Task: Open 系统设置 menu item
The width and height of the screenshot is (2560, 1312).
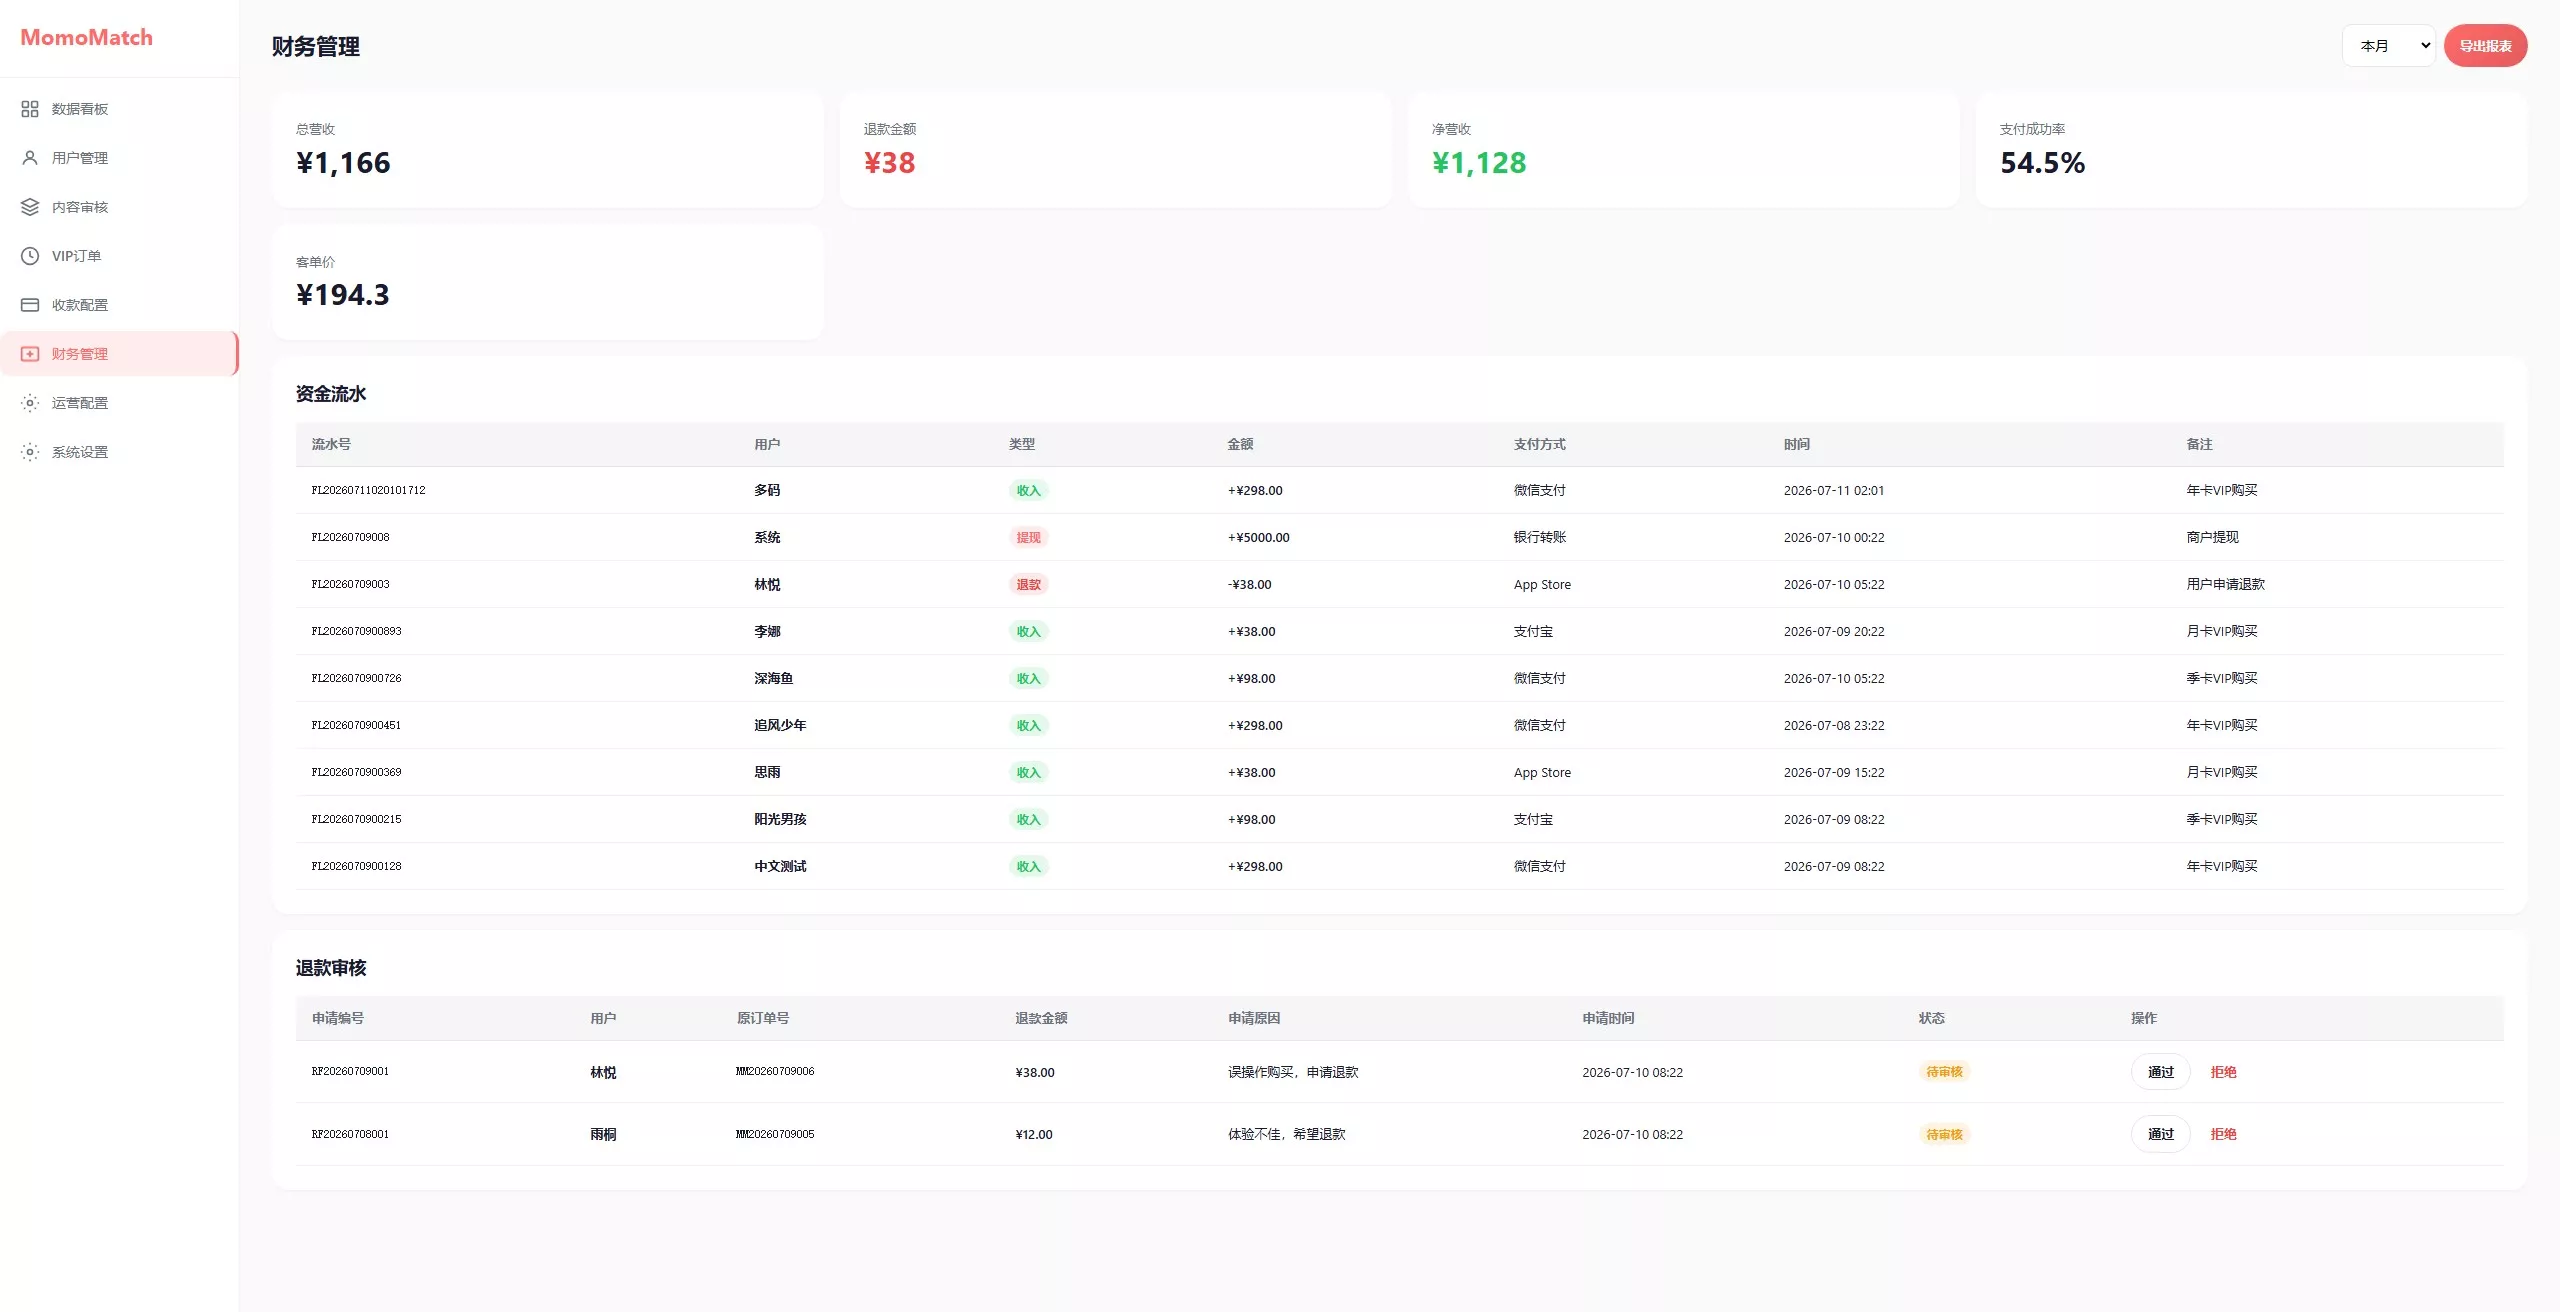Action: click(119, 452)
